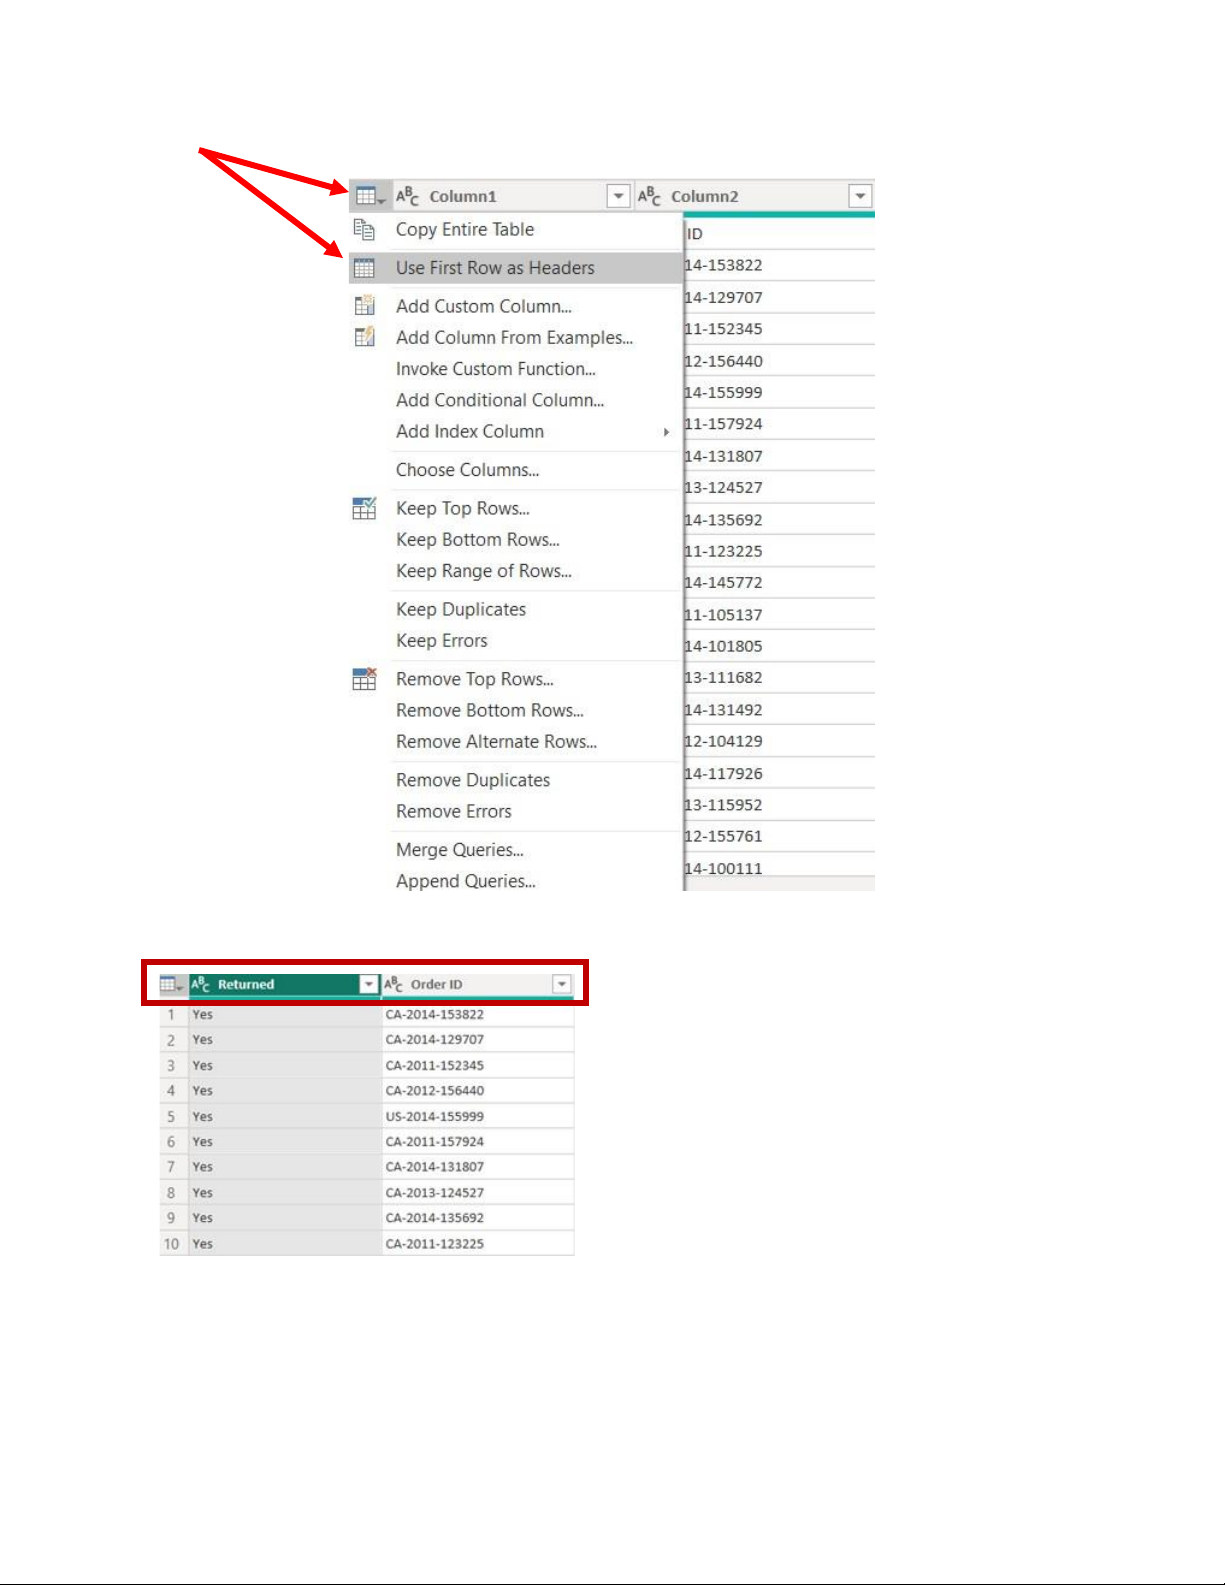Select Remove Duplicates from the menu
Image resolution: width=1225 pixels, height=1585 pixels.
[x=473, y=780]
